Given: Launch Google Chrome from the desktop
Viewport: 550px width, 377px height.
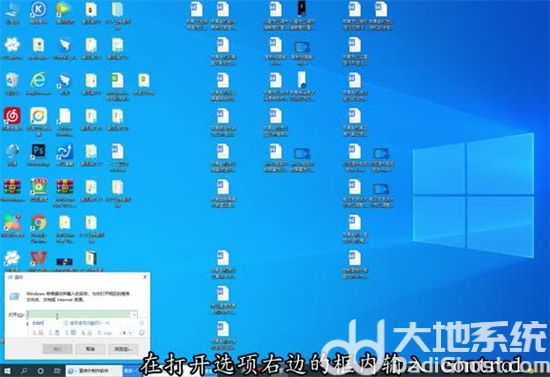Looking at the screenshot, I should [39, 228].
